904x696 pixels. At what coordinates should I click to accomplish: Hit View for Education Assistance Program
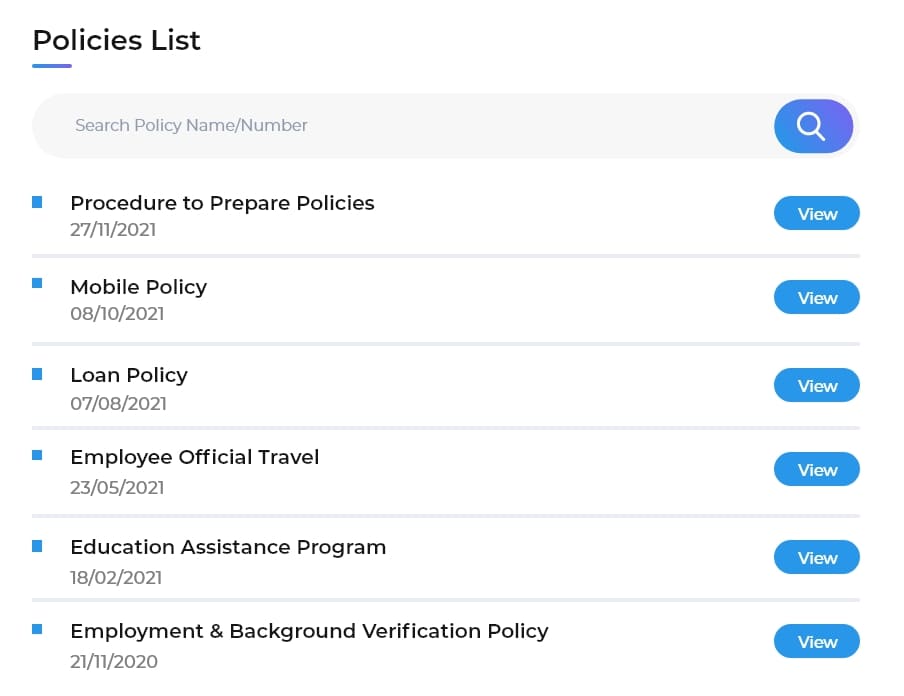click(816, 558)
